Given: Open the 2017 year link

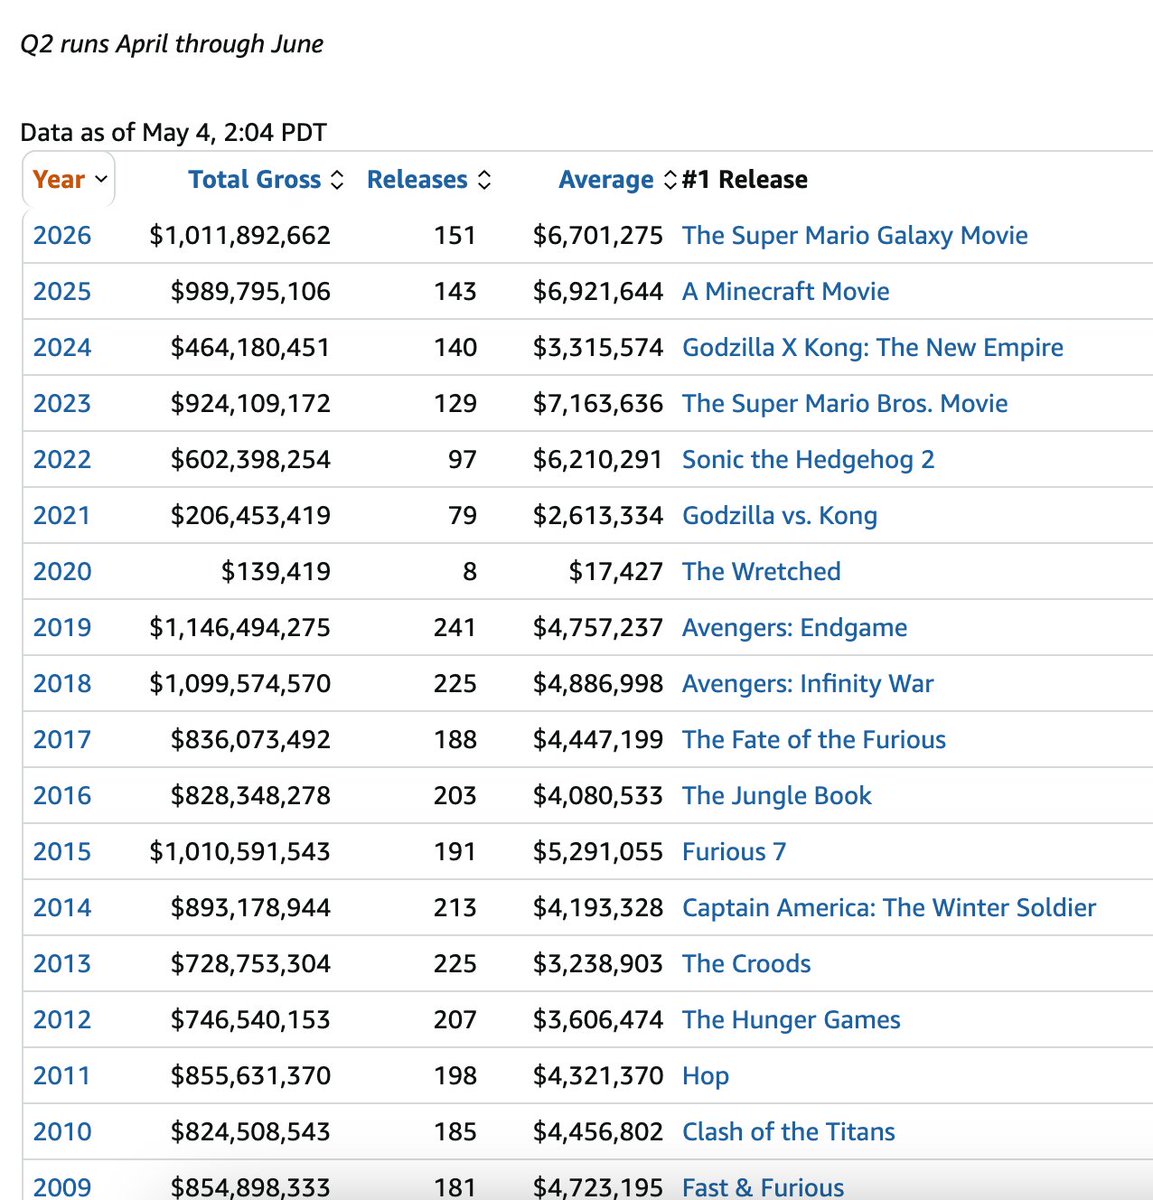Looking at the screenshot, I should click(62, 740).
